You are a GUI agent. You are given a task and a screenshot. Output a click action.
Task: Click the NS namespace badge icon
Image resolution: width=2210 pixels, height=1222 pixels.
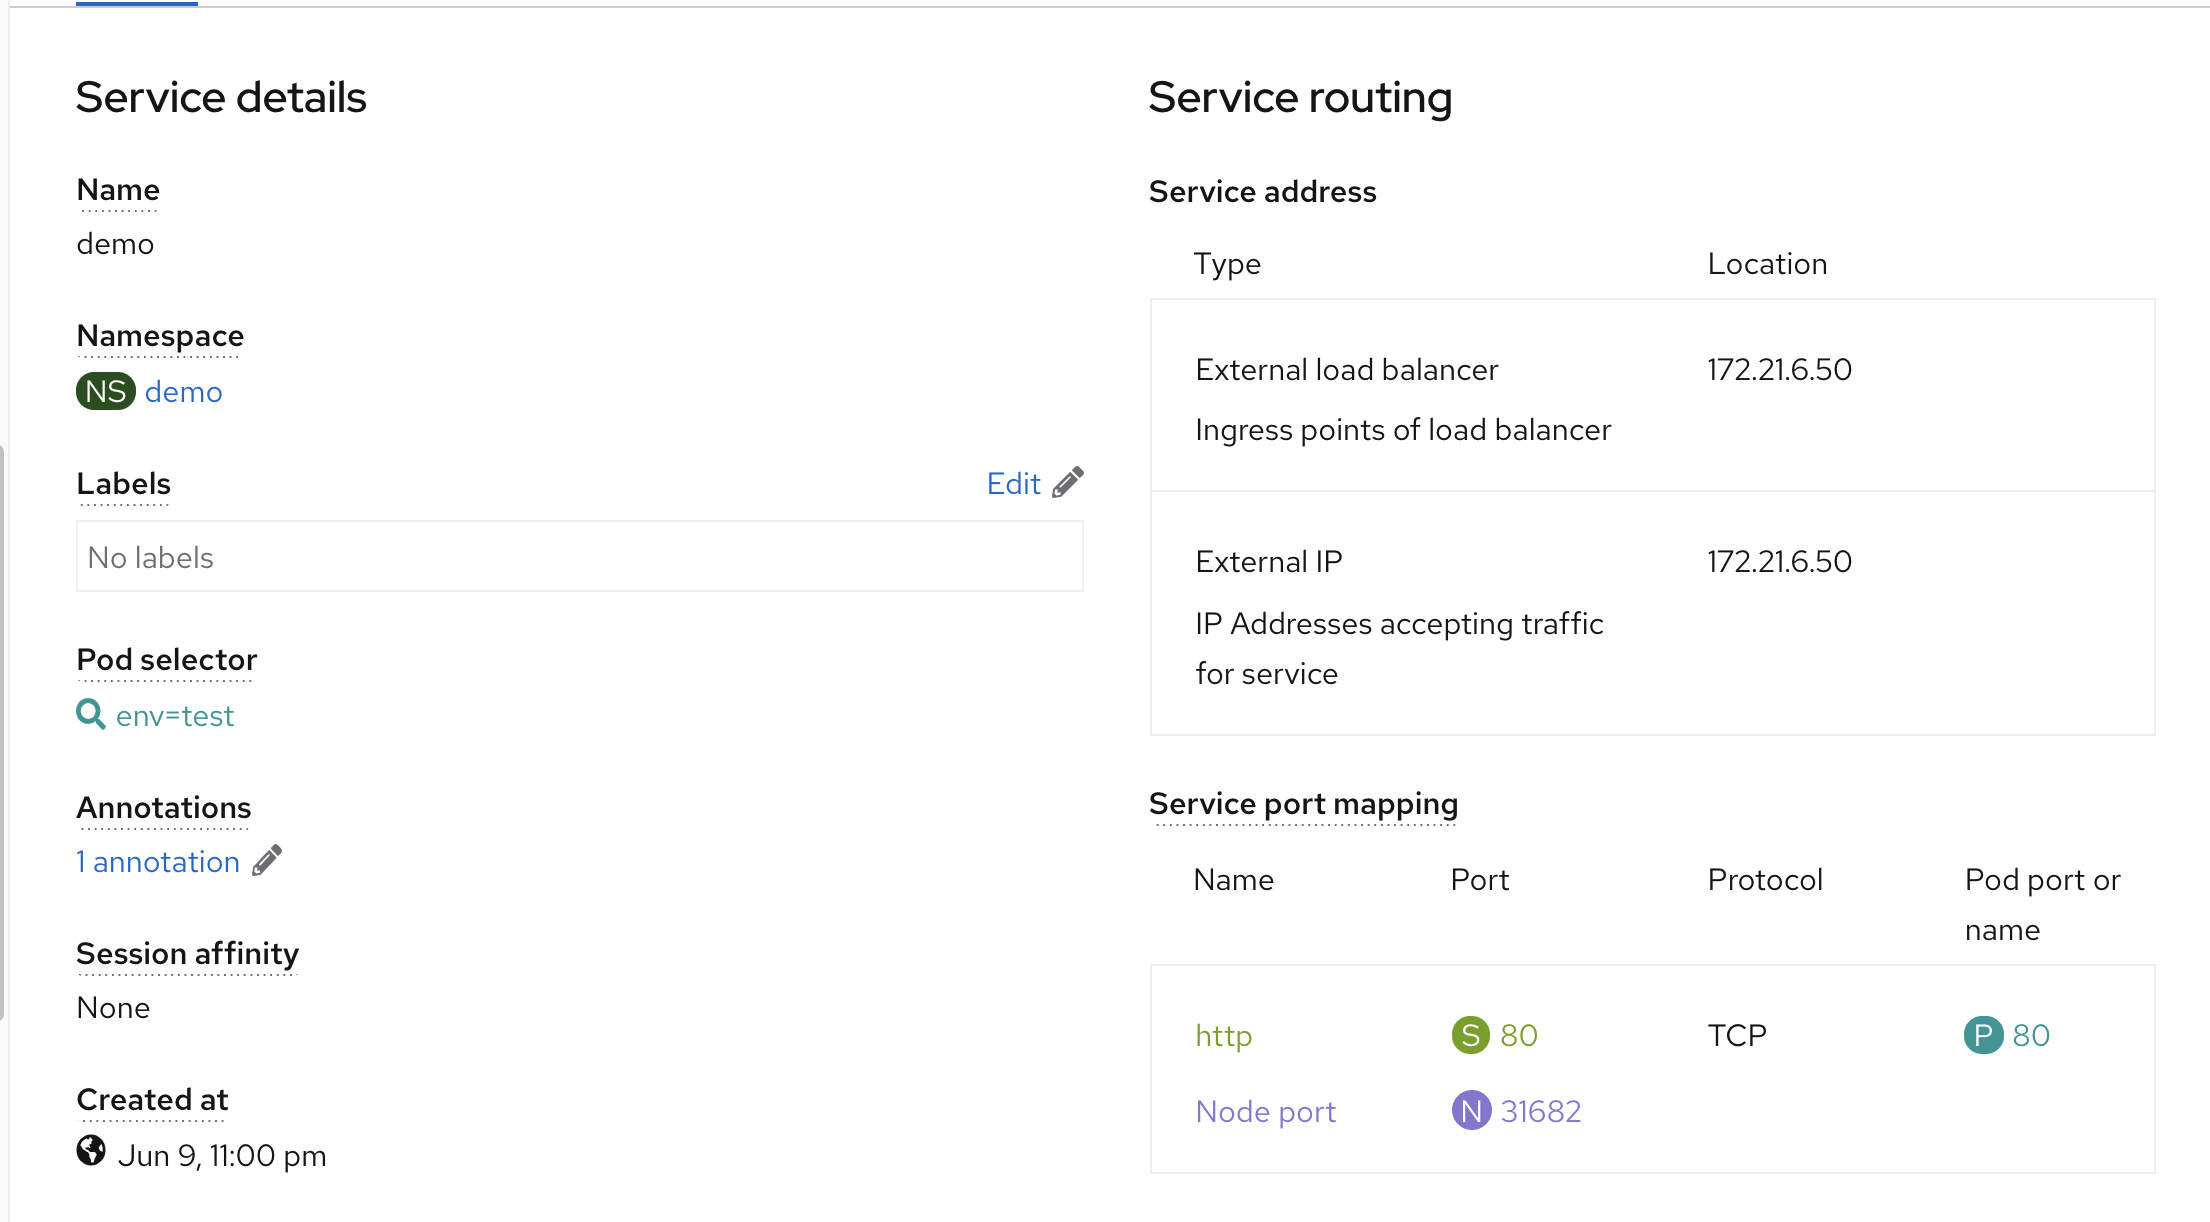tap(105, 391)
